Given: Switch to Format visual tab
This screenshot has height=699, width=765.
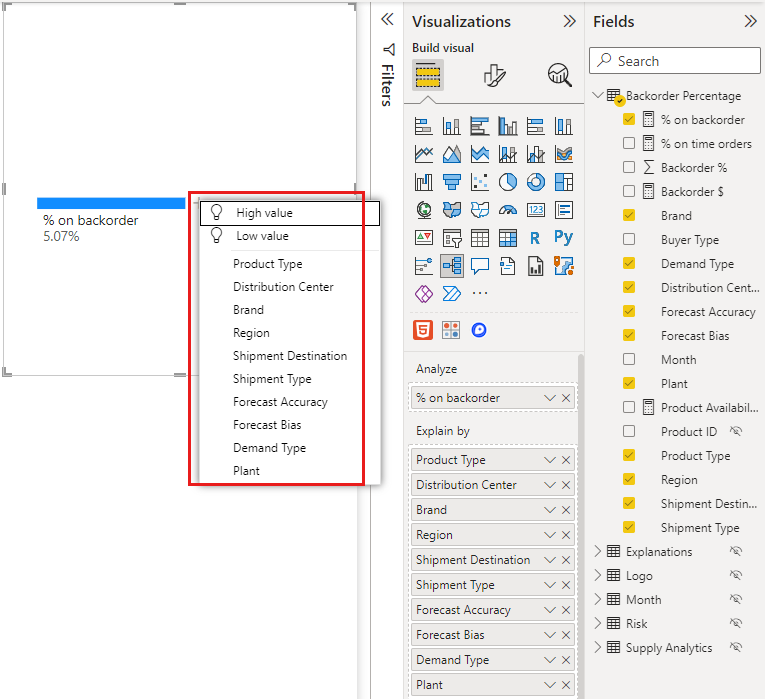Looking at the screenshot, I should pyautogui.click(x=494, y=76).
